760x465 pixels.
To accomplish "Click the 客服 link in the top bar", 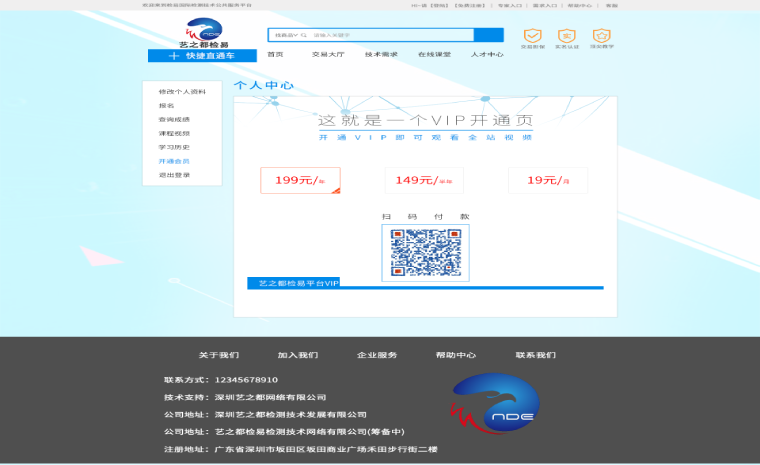I will tap(612, 5).
